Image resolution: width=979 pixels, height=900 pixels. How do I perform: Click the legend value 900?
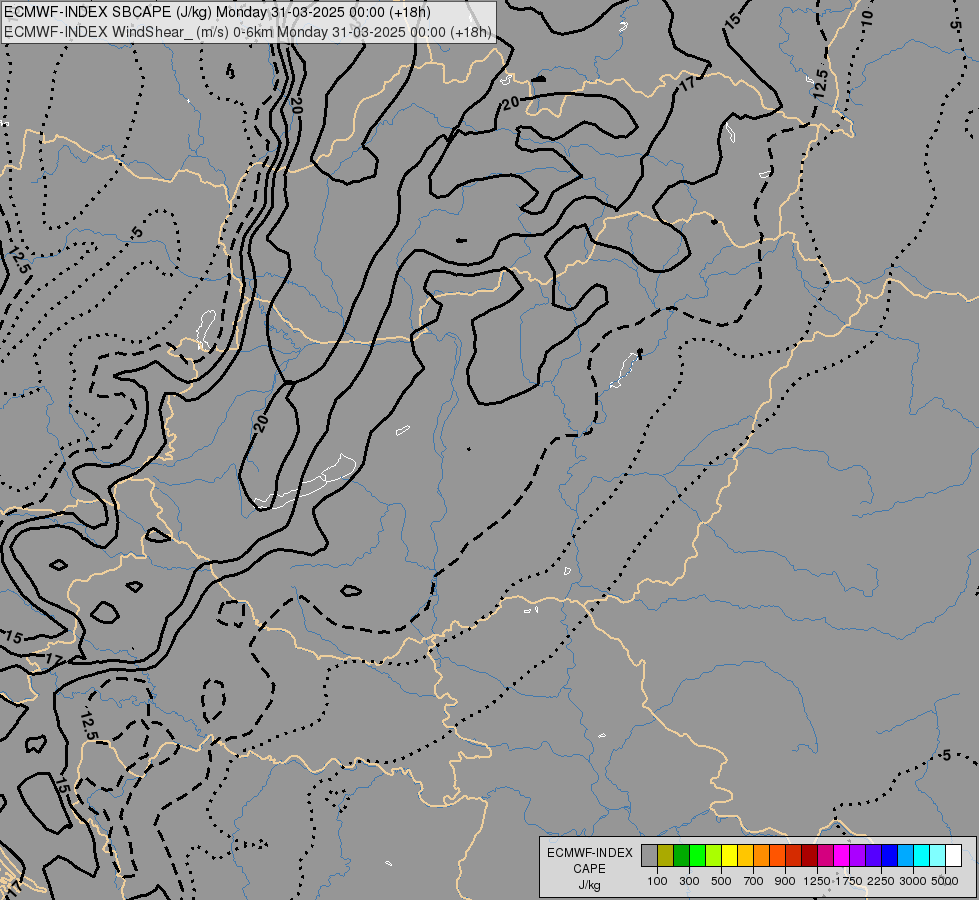[785, 881]
